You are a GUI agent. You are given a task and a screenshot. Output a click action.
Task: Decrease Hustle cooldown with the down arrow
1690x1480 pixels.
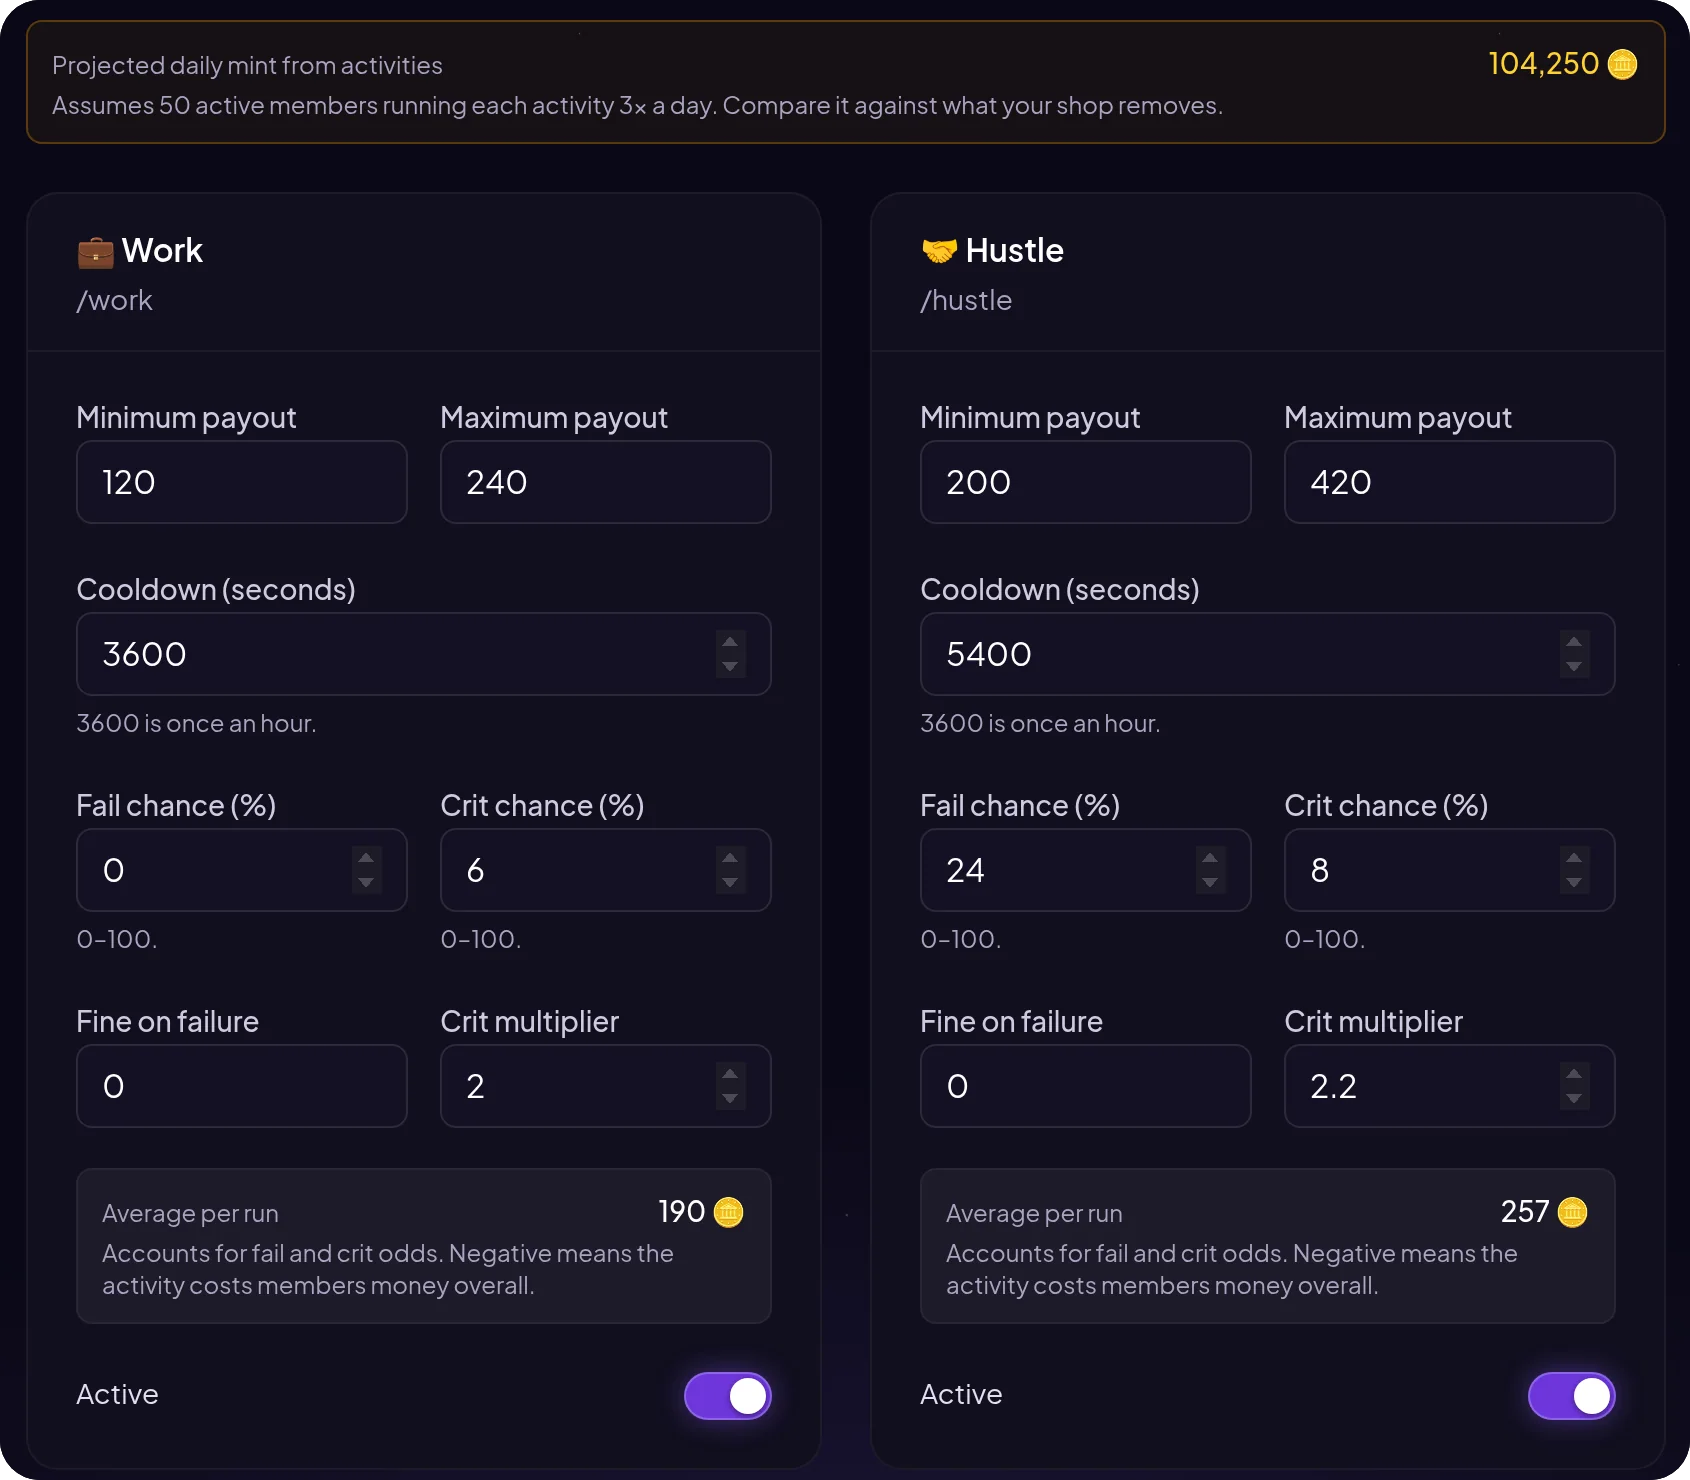[1574, 666]
